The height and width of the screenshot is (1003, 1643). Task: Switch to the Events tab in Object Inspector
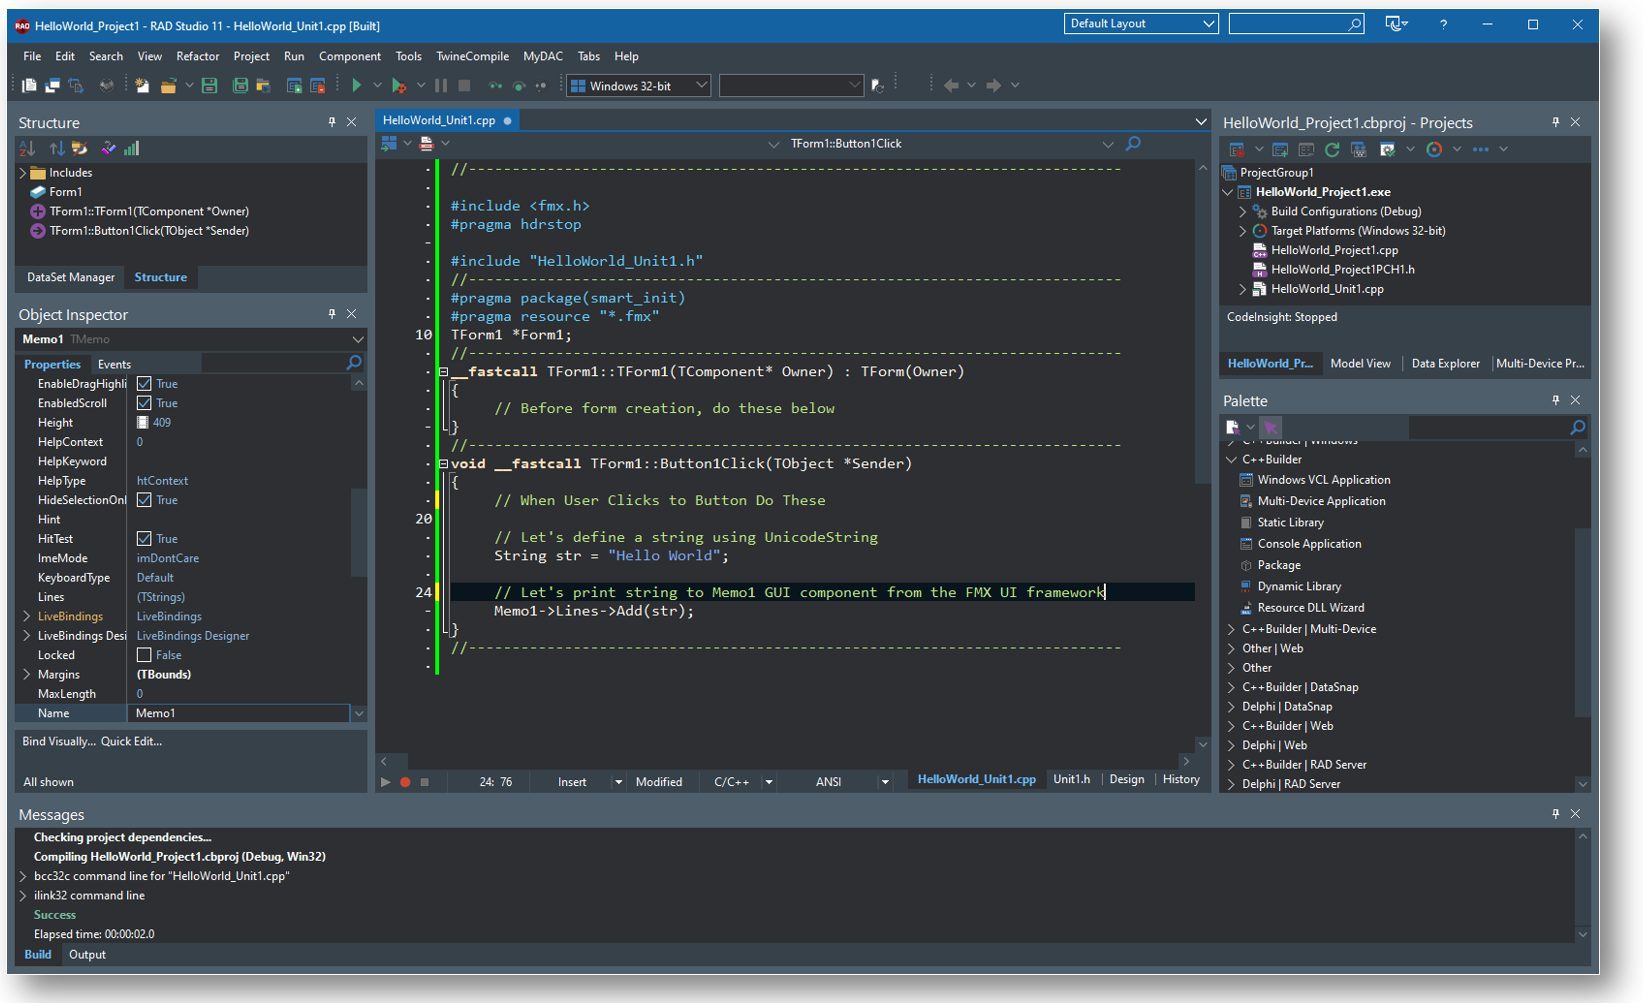[114, 364]
